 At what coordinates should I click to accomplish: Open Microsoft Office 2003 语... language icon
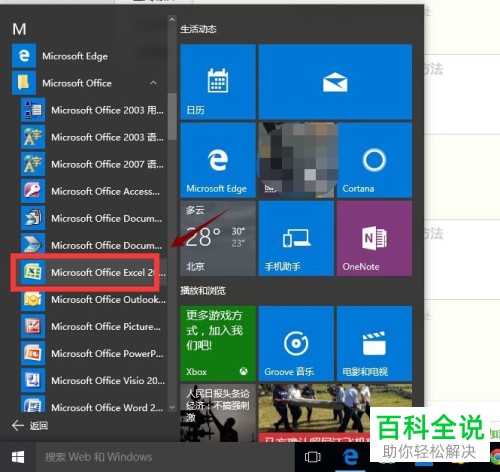(33, 137)
